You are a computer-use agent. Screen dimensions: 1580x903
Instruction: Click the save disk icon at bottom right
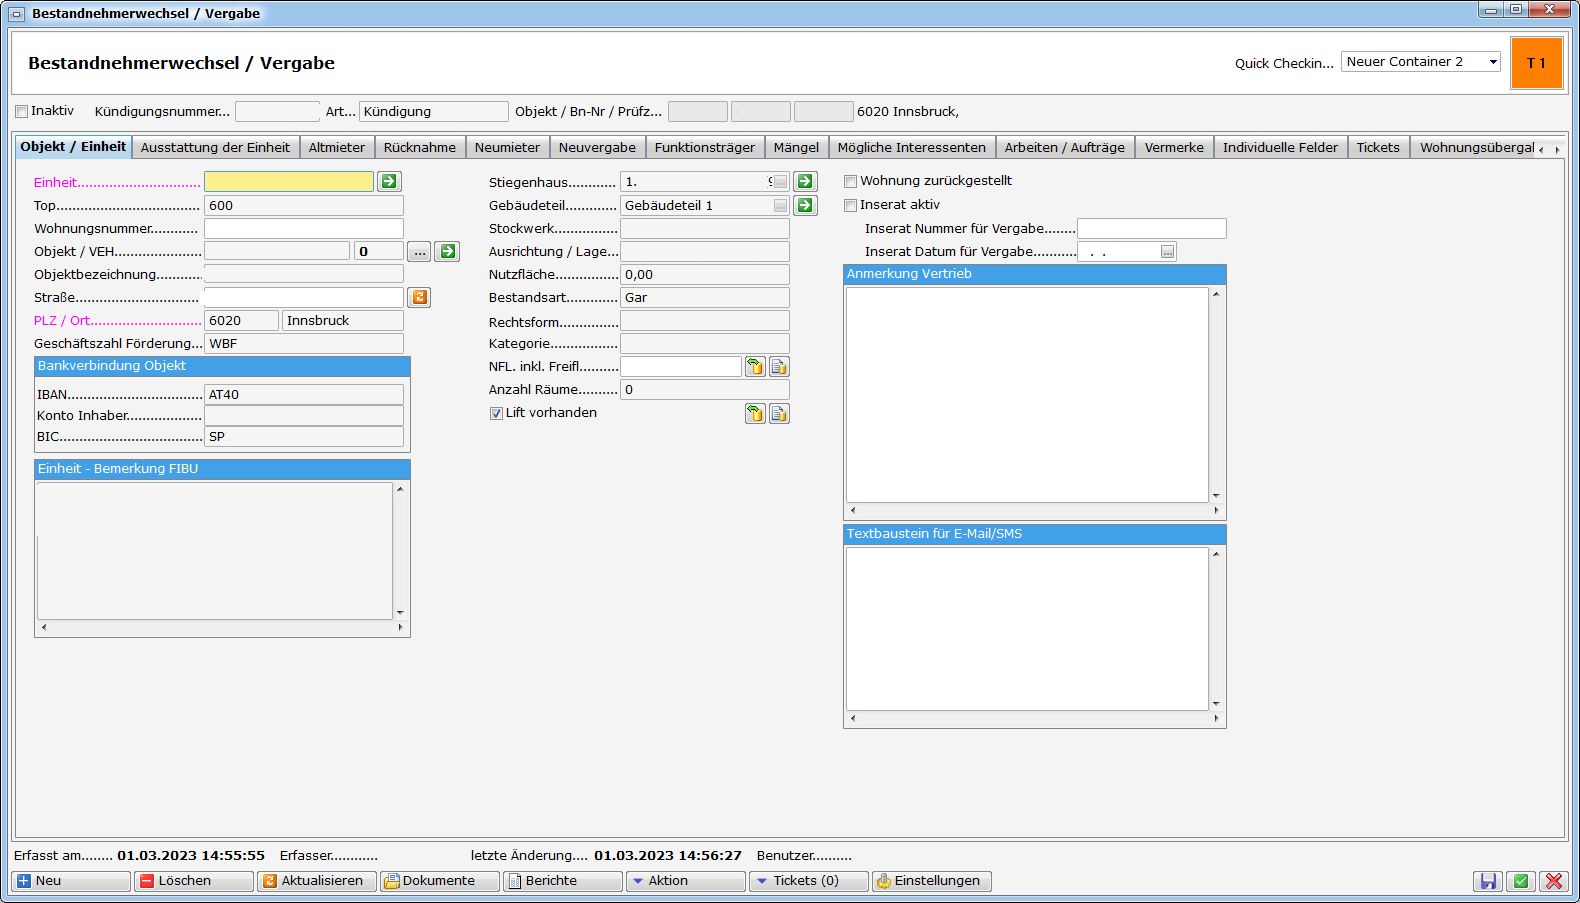pyautogui.click(x=1488, y=881)
